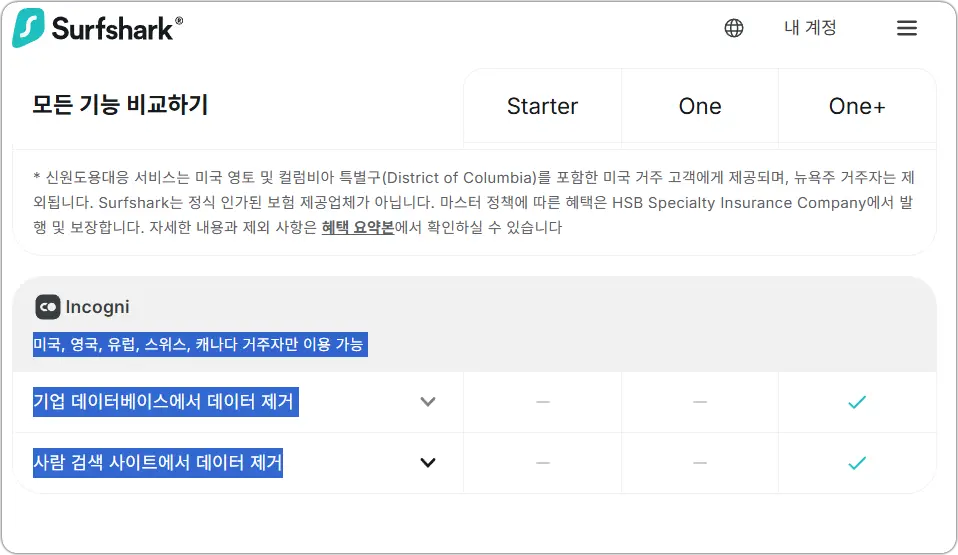The width and height of the screenshot is (958, 555).
Task: Open the 내 계정 account link
Action: 810,28
